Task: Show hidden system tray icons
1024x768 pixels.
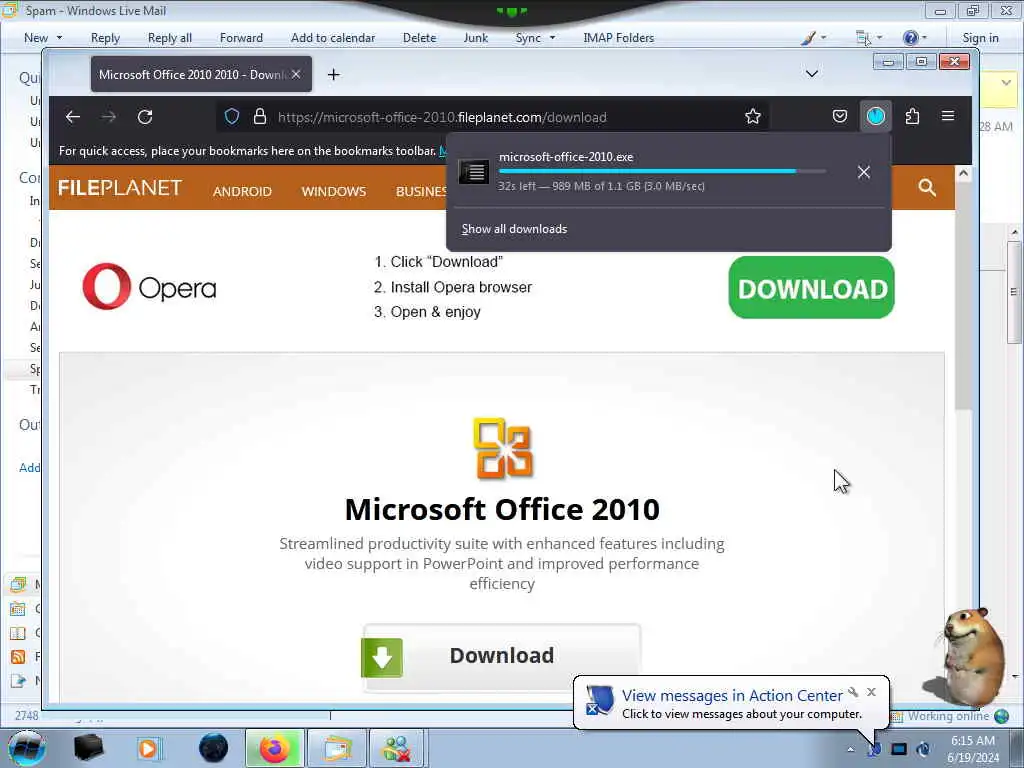Action: [850, 750]
